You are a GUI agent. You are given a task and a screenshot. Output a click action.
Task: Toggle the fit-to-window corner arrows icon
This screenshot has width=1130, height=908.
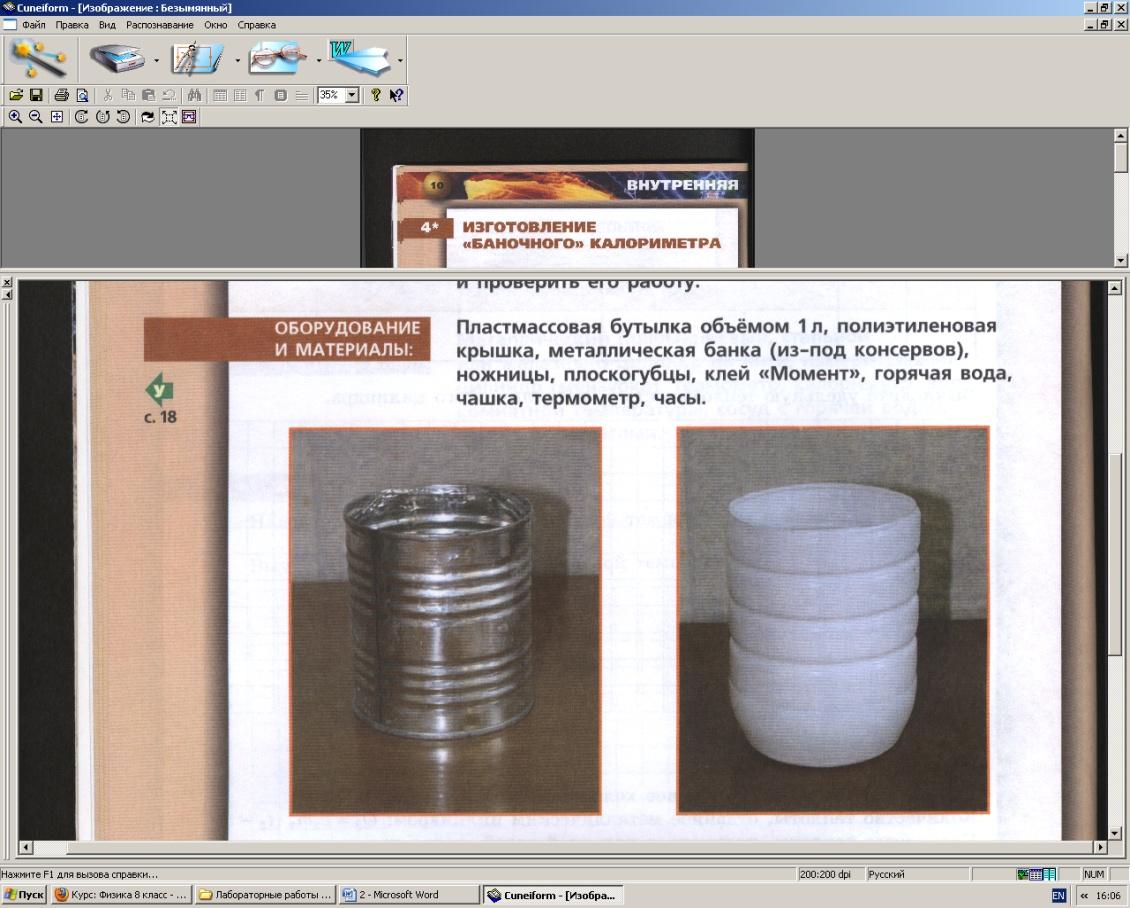click(169, 117)
